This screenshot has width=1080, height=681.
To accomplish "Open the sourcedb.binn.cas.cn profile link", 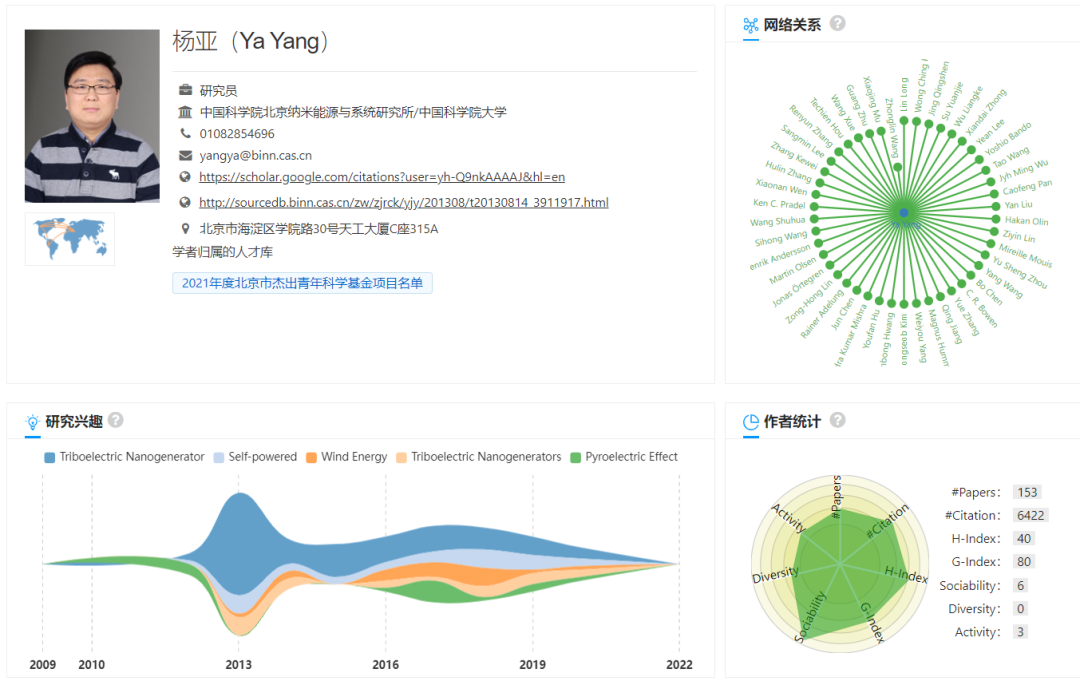I will click(404, 202).
